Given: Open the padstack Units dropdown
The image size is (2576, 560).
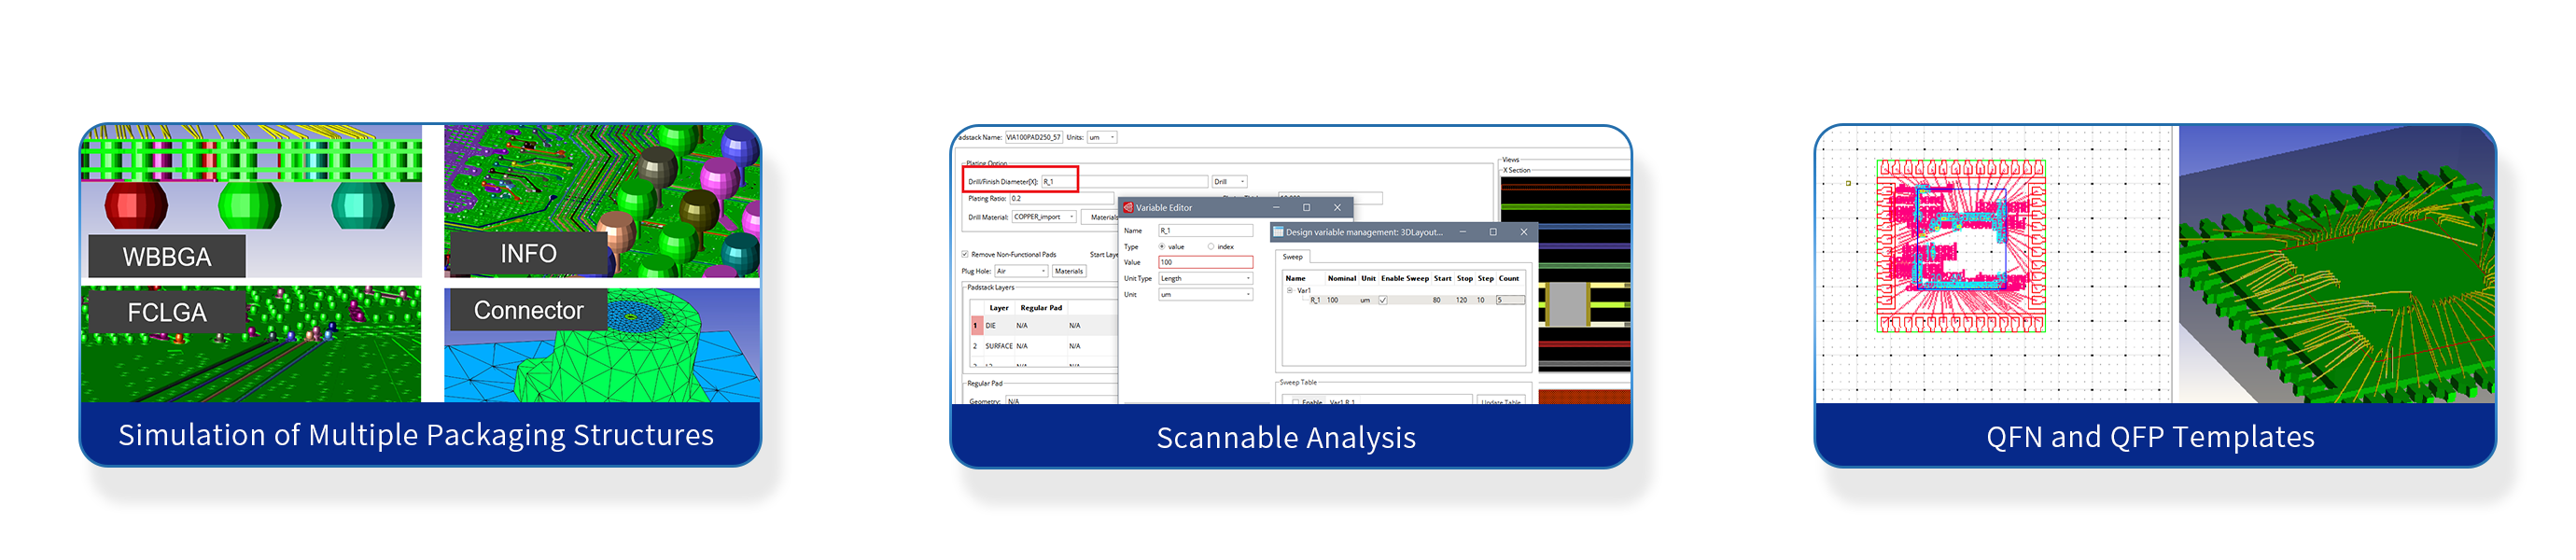Looking at the screenshot, I should point(1102,138).
